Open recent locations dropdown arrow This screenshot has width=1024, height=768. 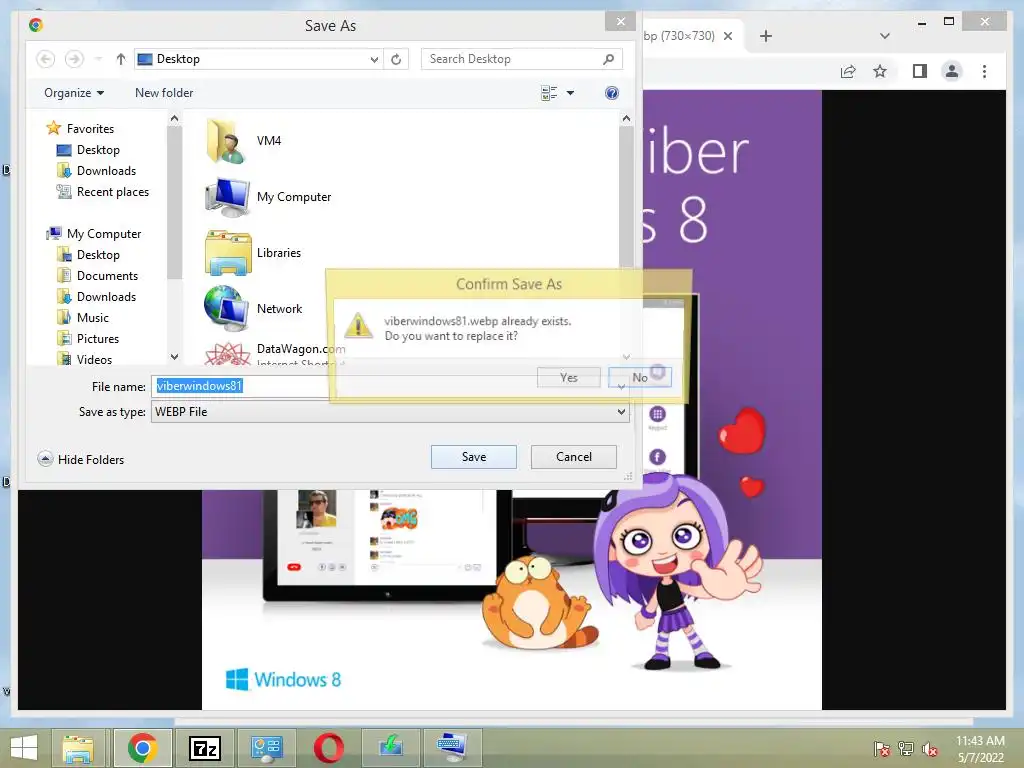pyautogui.click(x=98, y=59)
